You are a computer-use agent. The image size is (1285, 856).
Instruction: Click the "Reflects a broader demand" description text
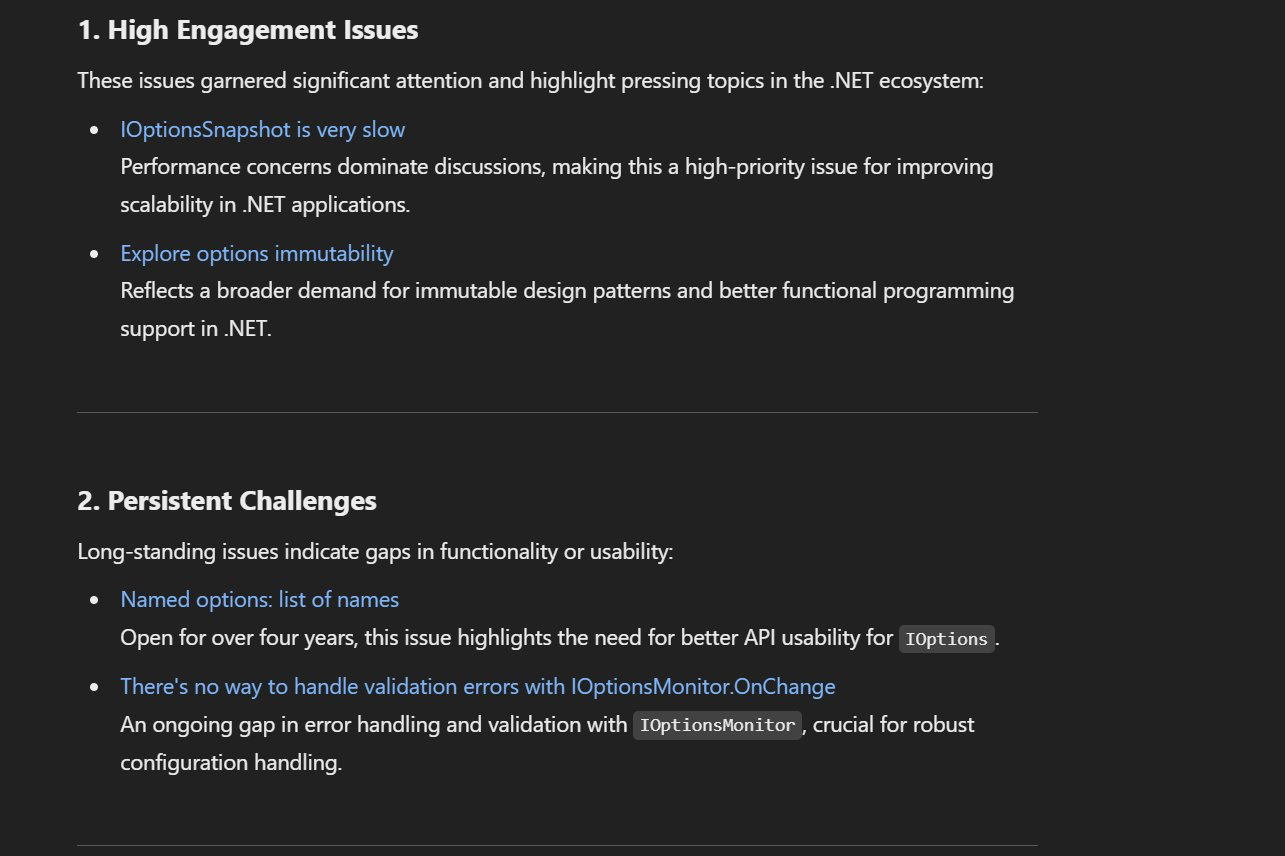click(x=566, y=291)
